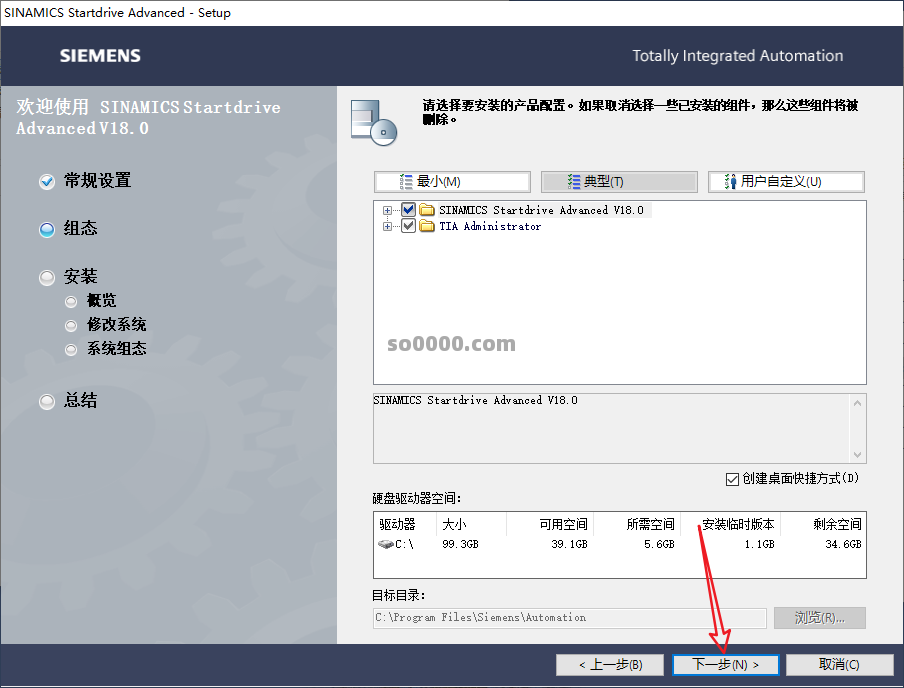The width and height of the screenshot is (904, 688).
Task: Uncheck SINAMICS Startdrive Advanced V18.0 checkbox
Action: 408,209
